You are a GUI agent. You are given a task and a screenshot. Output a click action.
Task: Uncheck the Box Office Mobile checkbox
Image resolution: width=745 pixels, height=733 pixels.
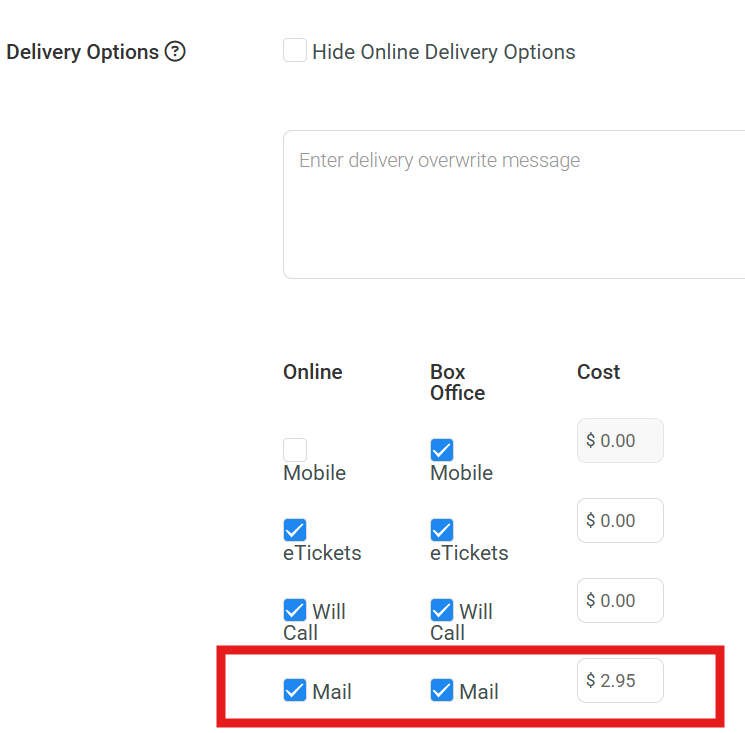442,449
